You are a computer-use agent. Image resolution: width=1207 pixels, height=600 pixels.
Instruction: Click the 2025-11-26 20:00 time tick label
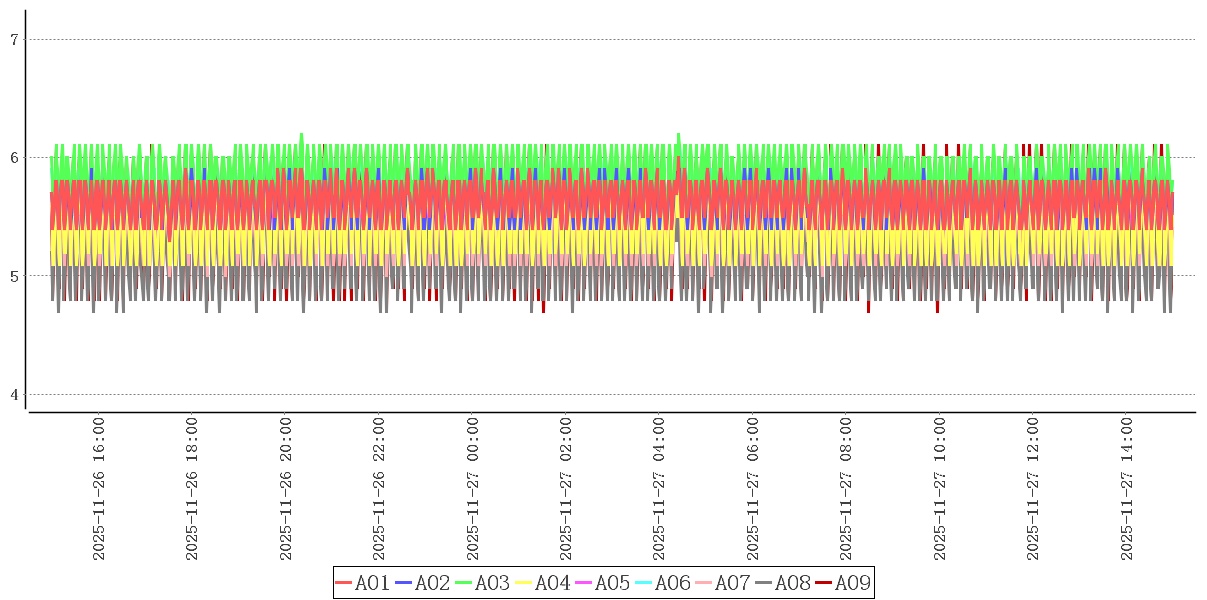pyautogui.click(x=286, y=489)
